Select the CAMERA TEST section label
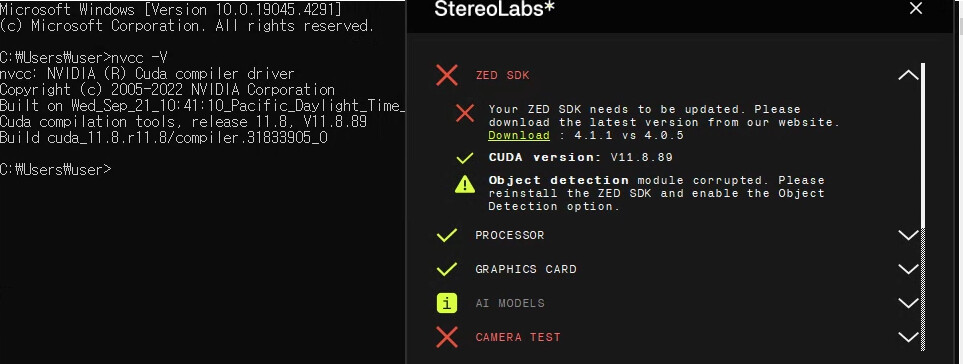 pos(518,337)
